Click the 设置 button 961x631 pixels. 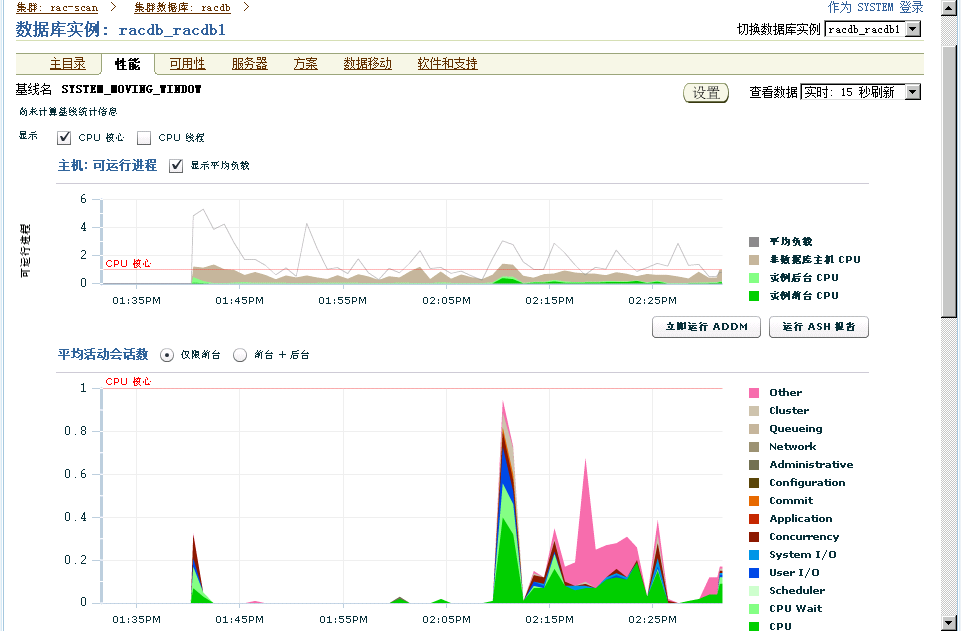pyautogui.click(x=705, y=91)
